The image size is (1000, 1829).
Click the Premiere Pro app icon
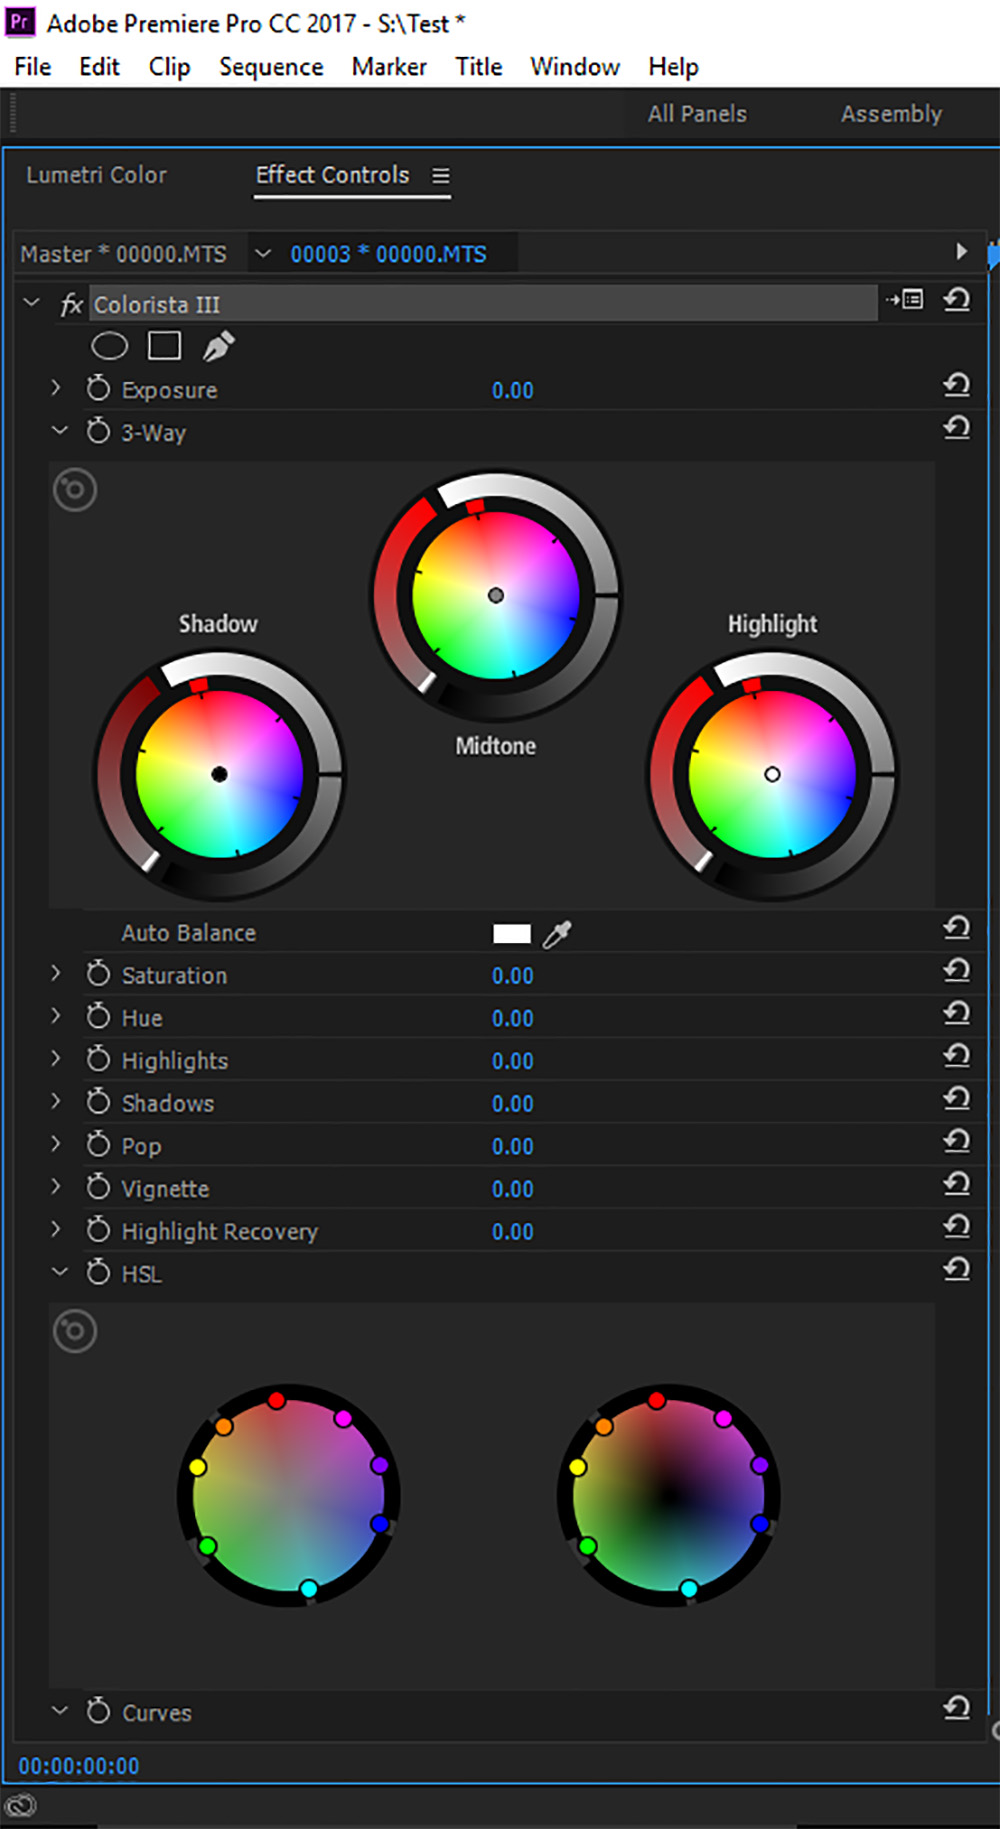click(20, 22)
